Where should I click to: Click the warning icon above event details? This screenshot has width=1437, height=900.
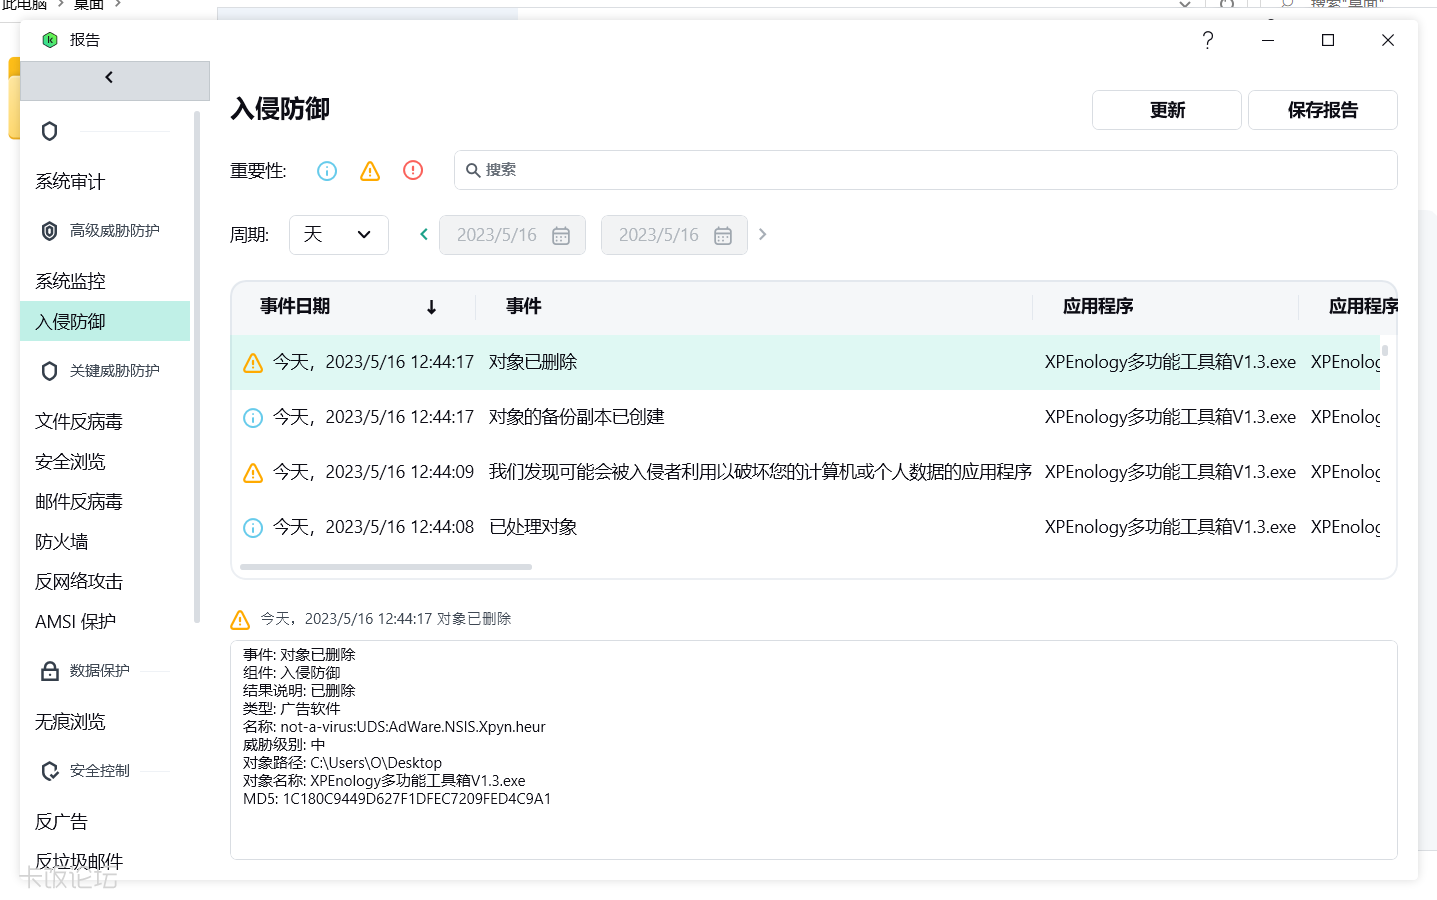click(240, 620)
